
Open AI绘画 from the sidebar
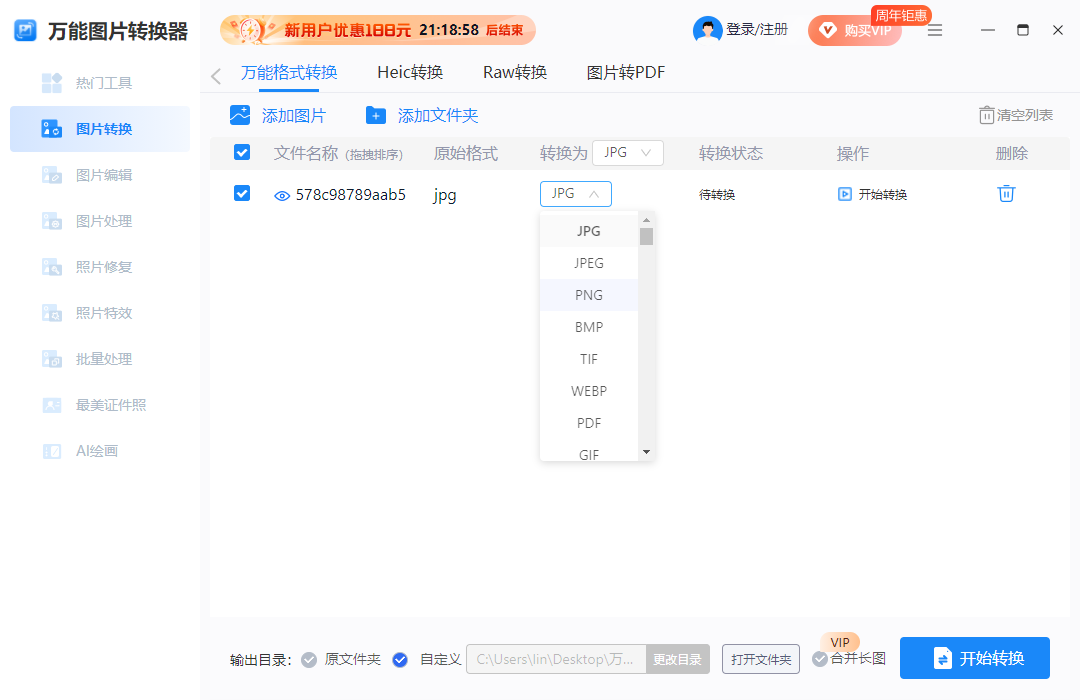pos(100,451)
